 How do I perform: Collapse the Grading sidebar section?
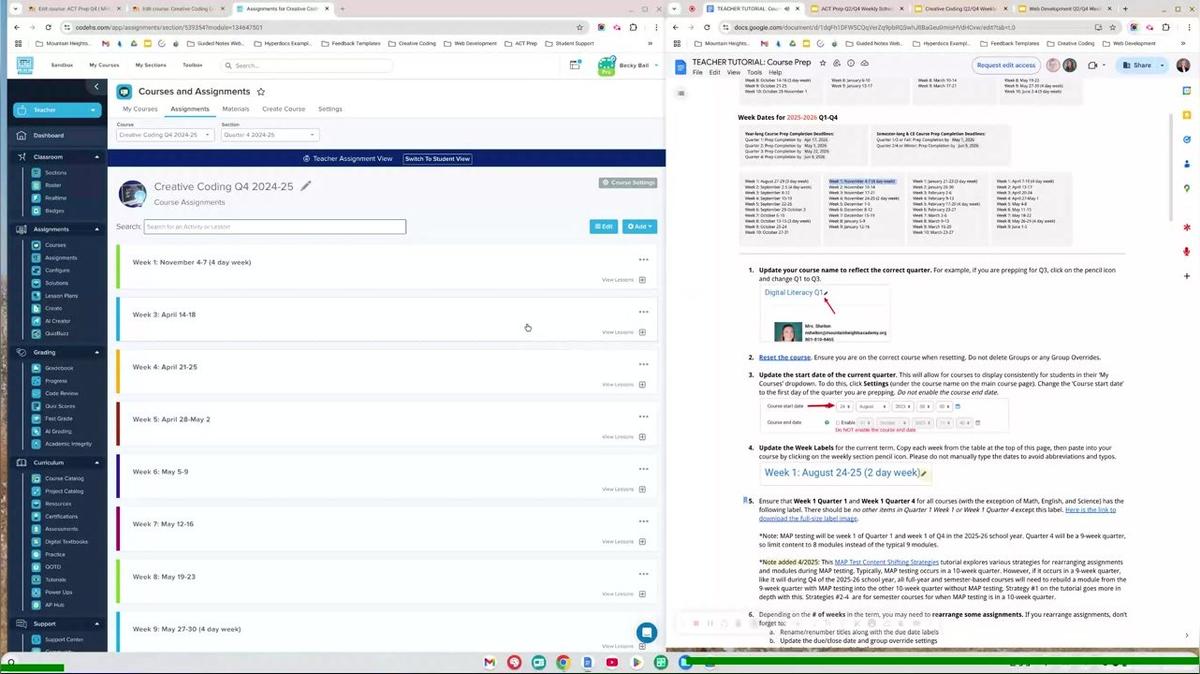coord(97,352)
